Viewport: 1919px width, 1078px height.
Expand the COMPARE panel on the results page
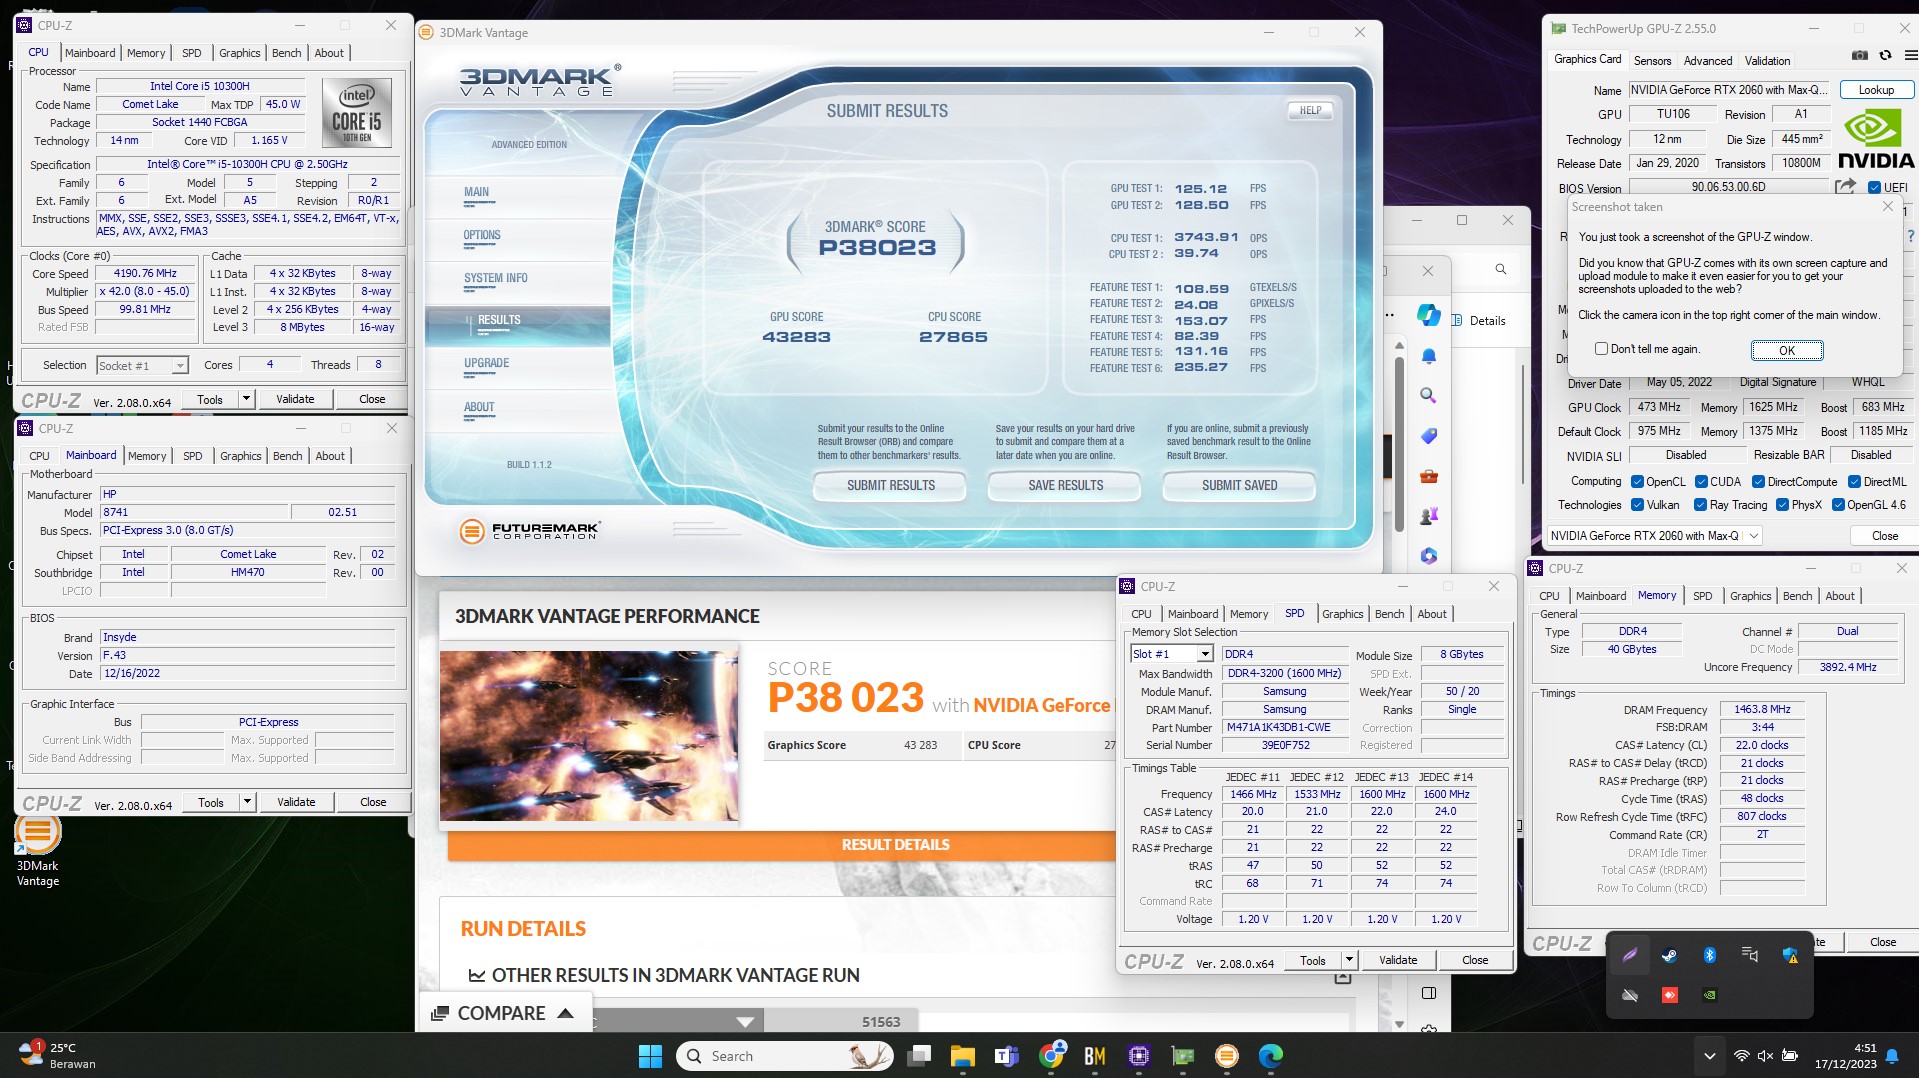tap(503, 1013)
